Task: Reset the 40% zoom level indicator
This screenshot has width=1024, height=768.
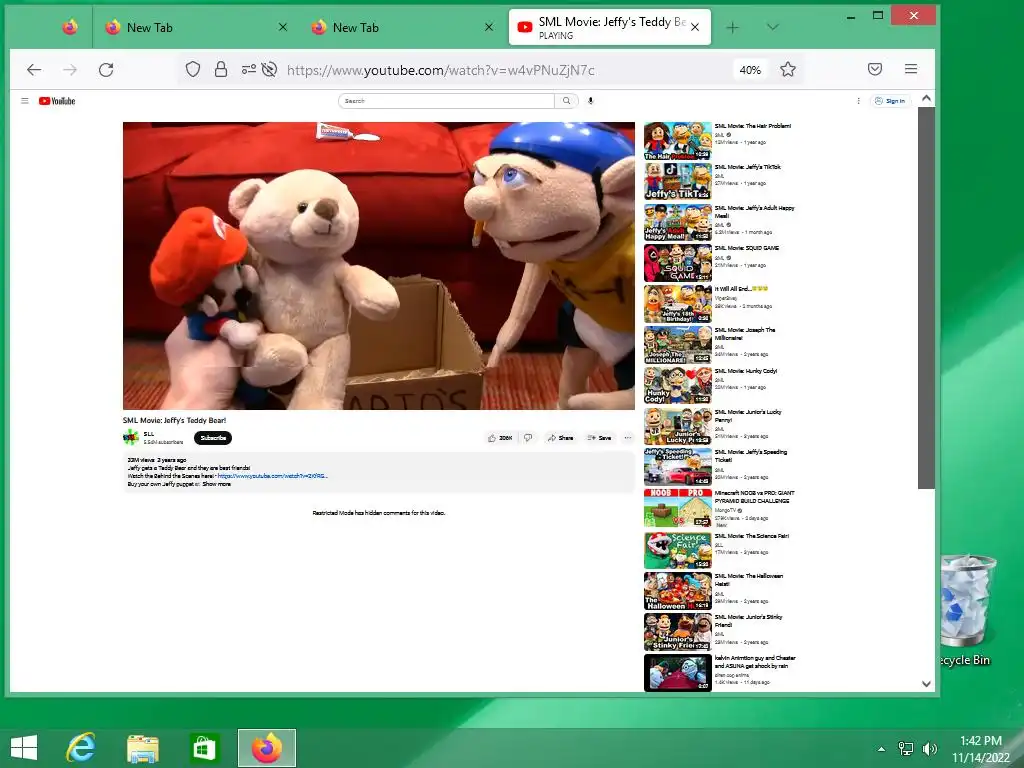Action: tap(750, 70)
